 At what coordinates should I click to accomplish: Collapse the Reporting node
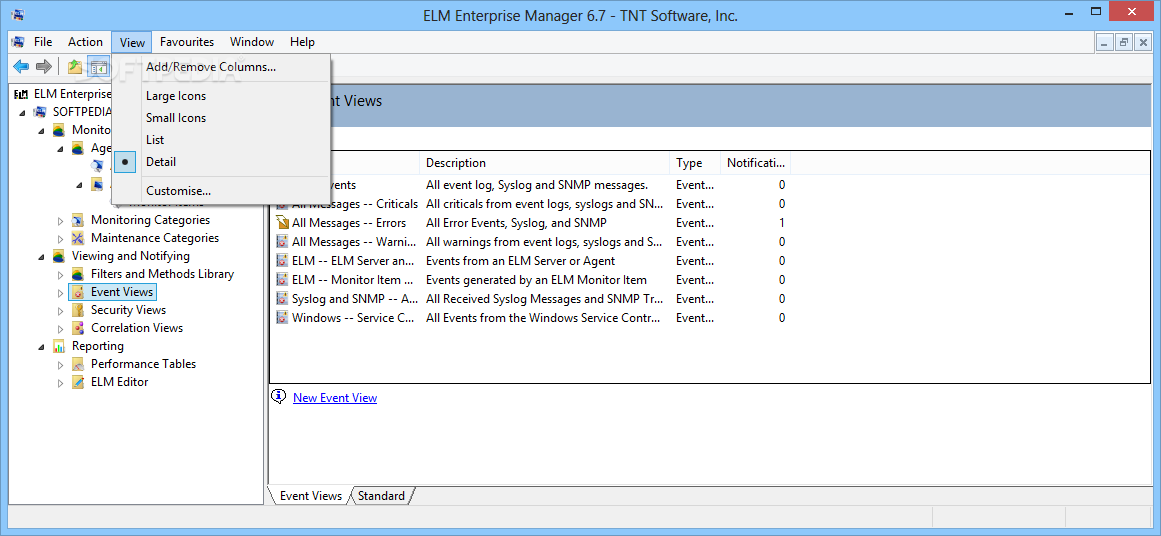pyautogui.click(x=41, y=346)
